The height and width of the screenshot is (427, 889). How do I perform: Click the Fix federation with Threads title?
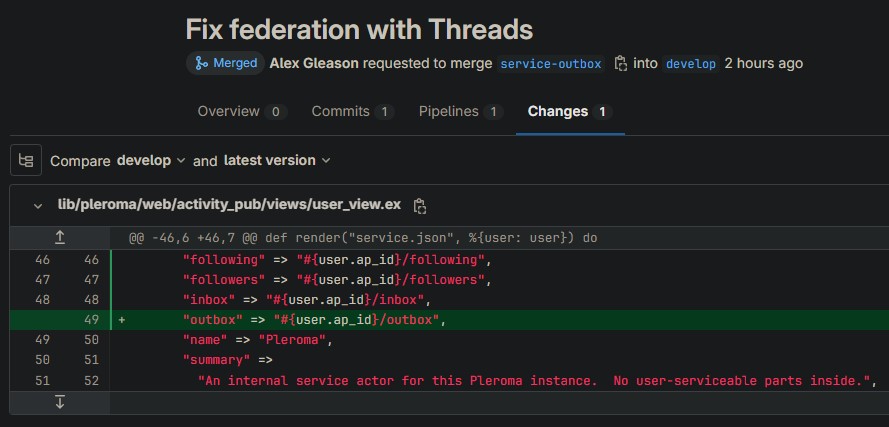tap(359, 29)
